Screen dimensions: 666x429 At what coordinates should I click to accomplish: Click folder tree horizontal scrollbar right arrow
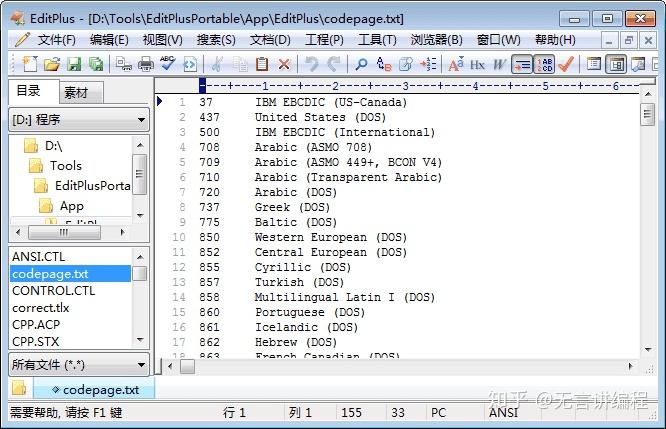122,232
